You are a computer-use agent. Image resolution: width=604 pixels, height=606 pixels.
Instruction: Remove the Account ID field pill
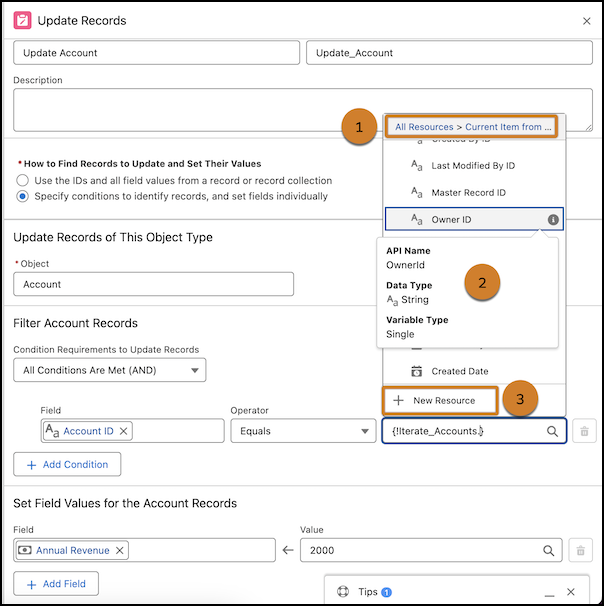(x=123, y=431)
